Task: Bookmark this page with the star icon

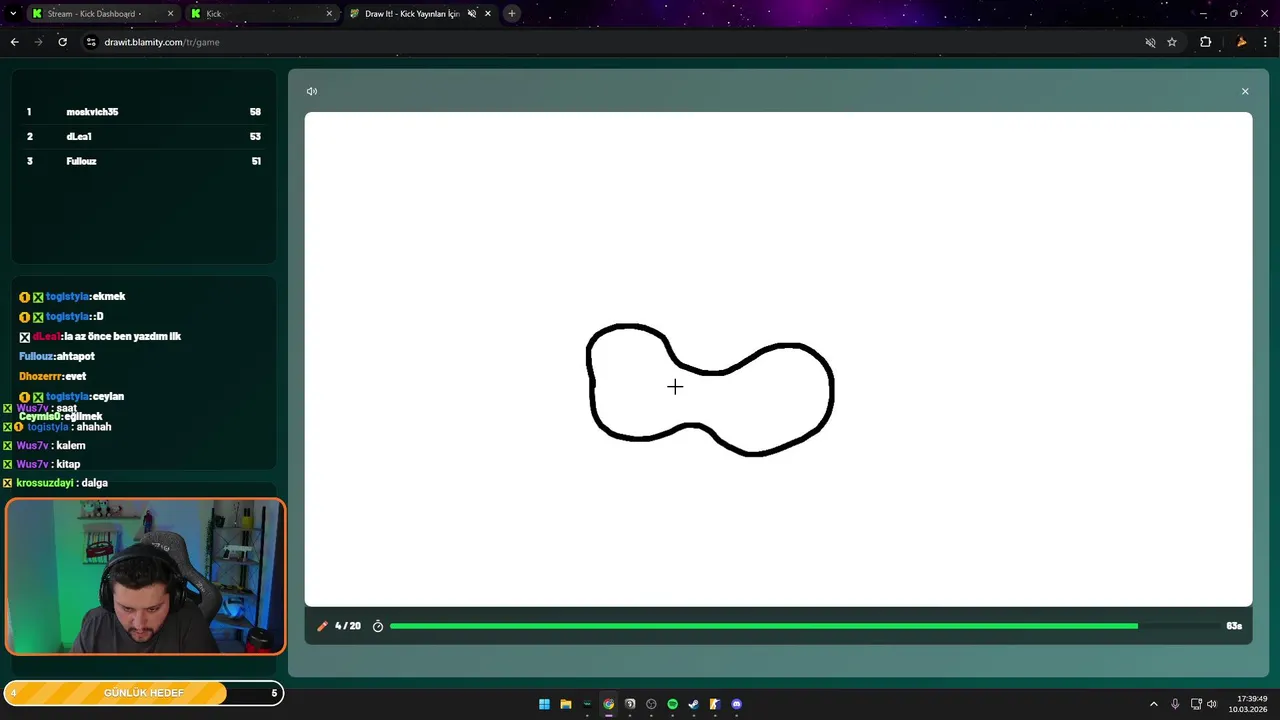Action: (1172, 42)
